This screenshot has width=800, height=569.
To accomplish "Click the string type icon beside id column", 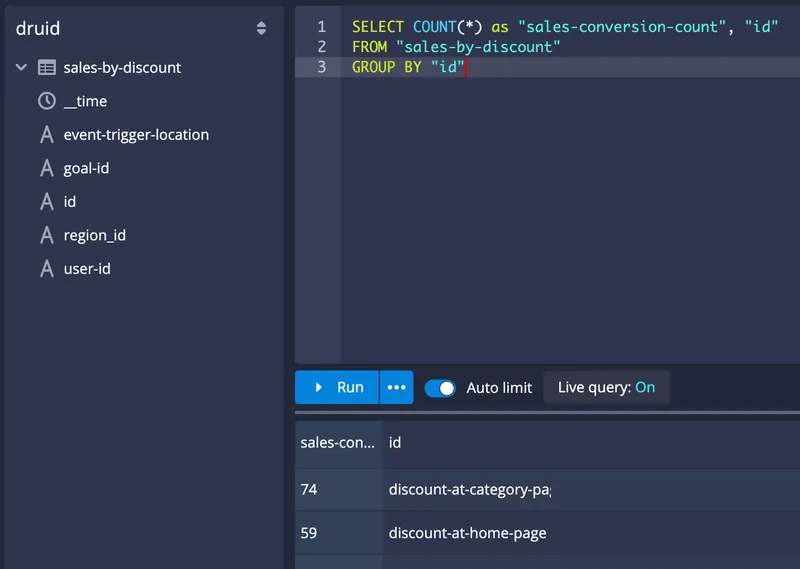I will 47,202.
